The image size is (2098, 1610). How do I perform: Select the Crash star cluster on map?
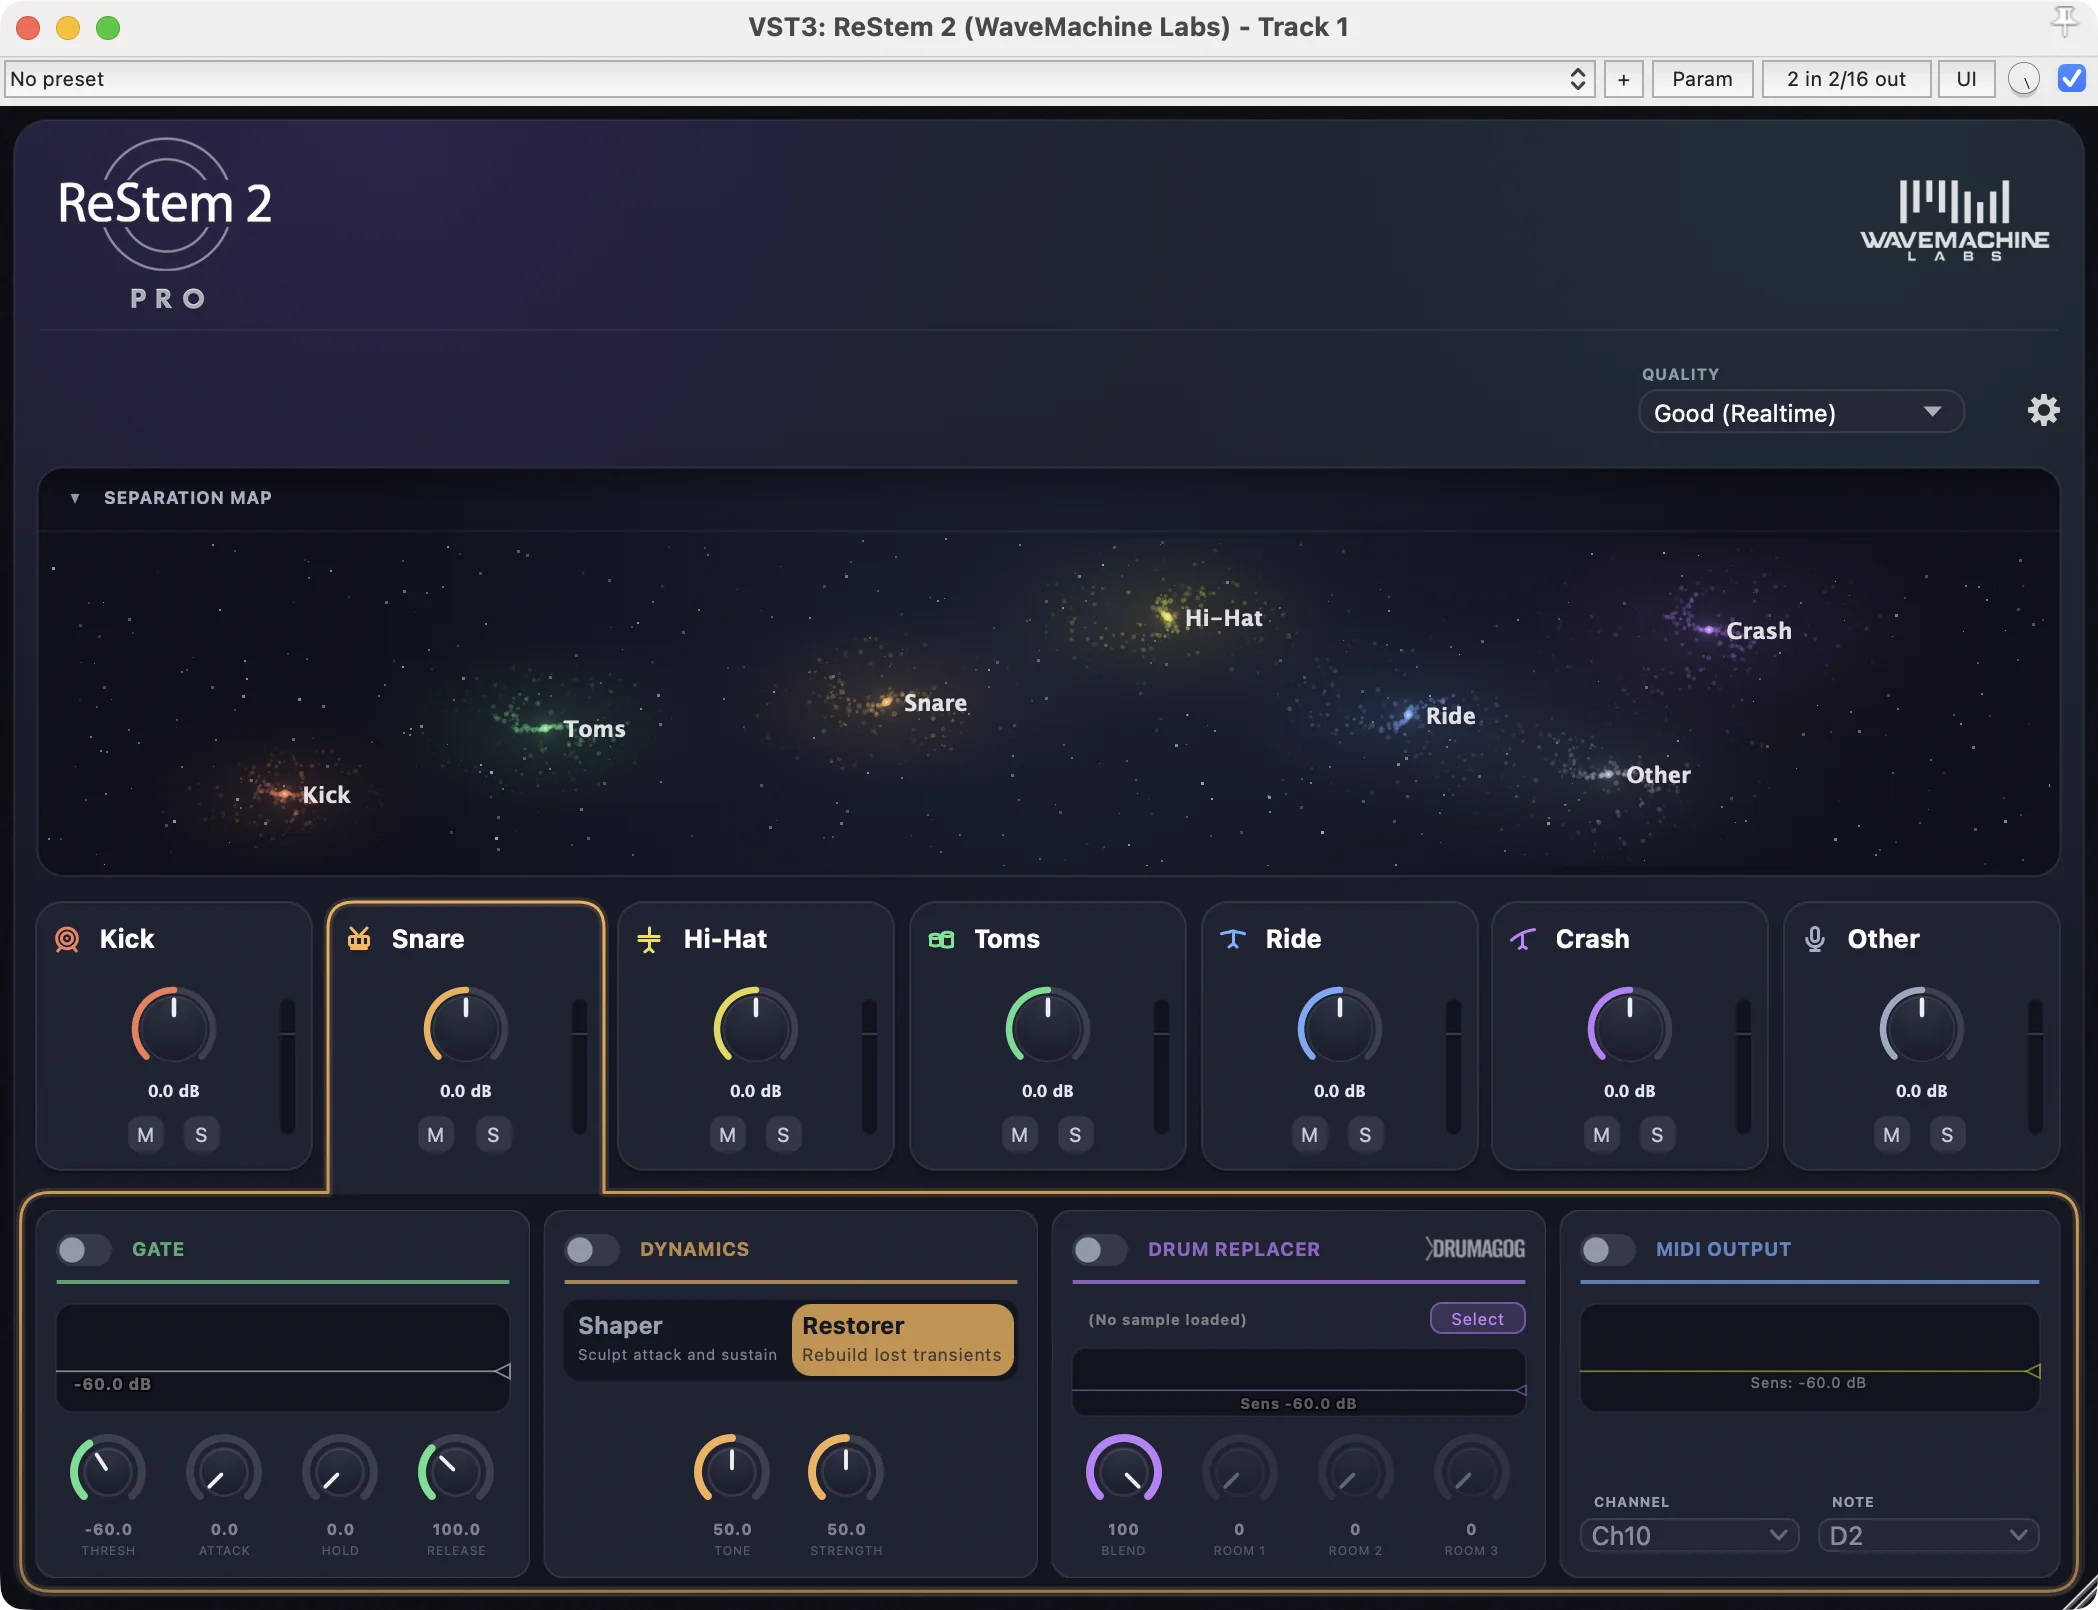1707,630
